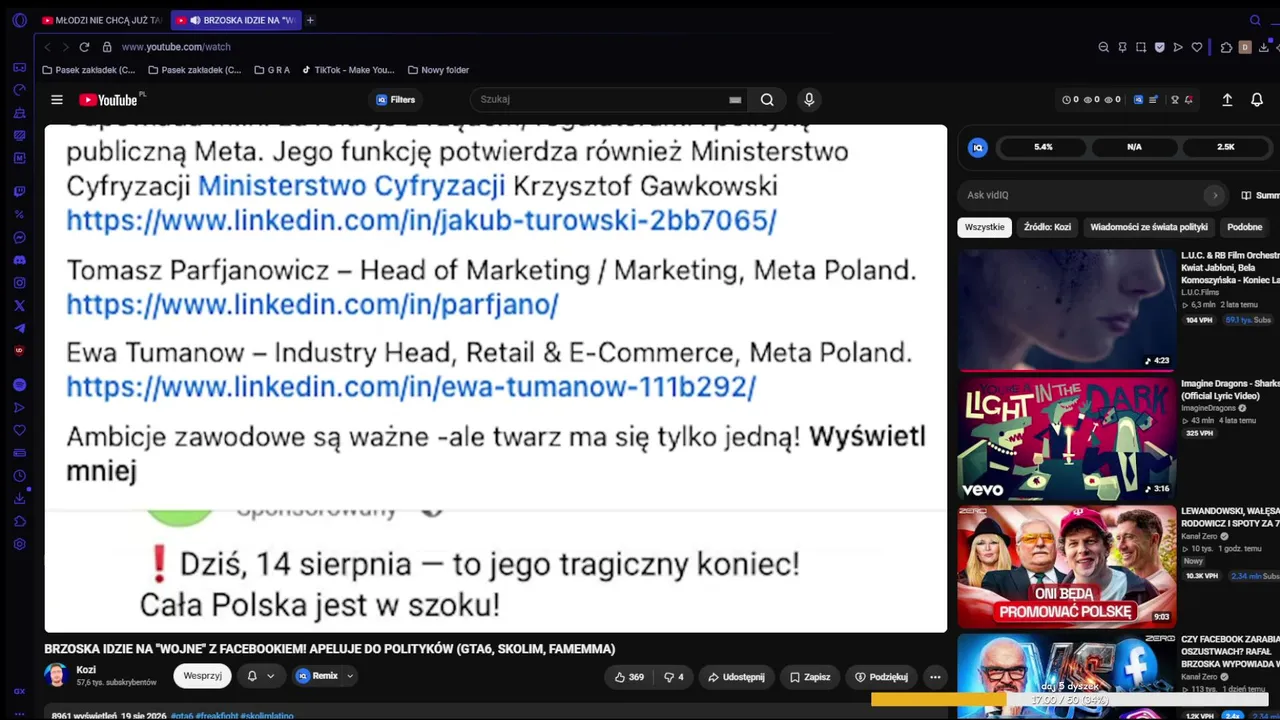1280x720 pixels.
Task: Take a snapshot with the browser toolbar icon
Action: point(1141,47)
